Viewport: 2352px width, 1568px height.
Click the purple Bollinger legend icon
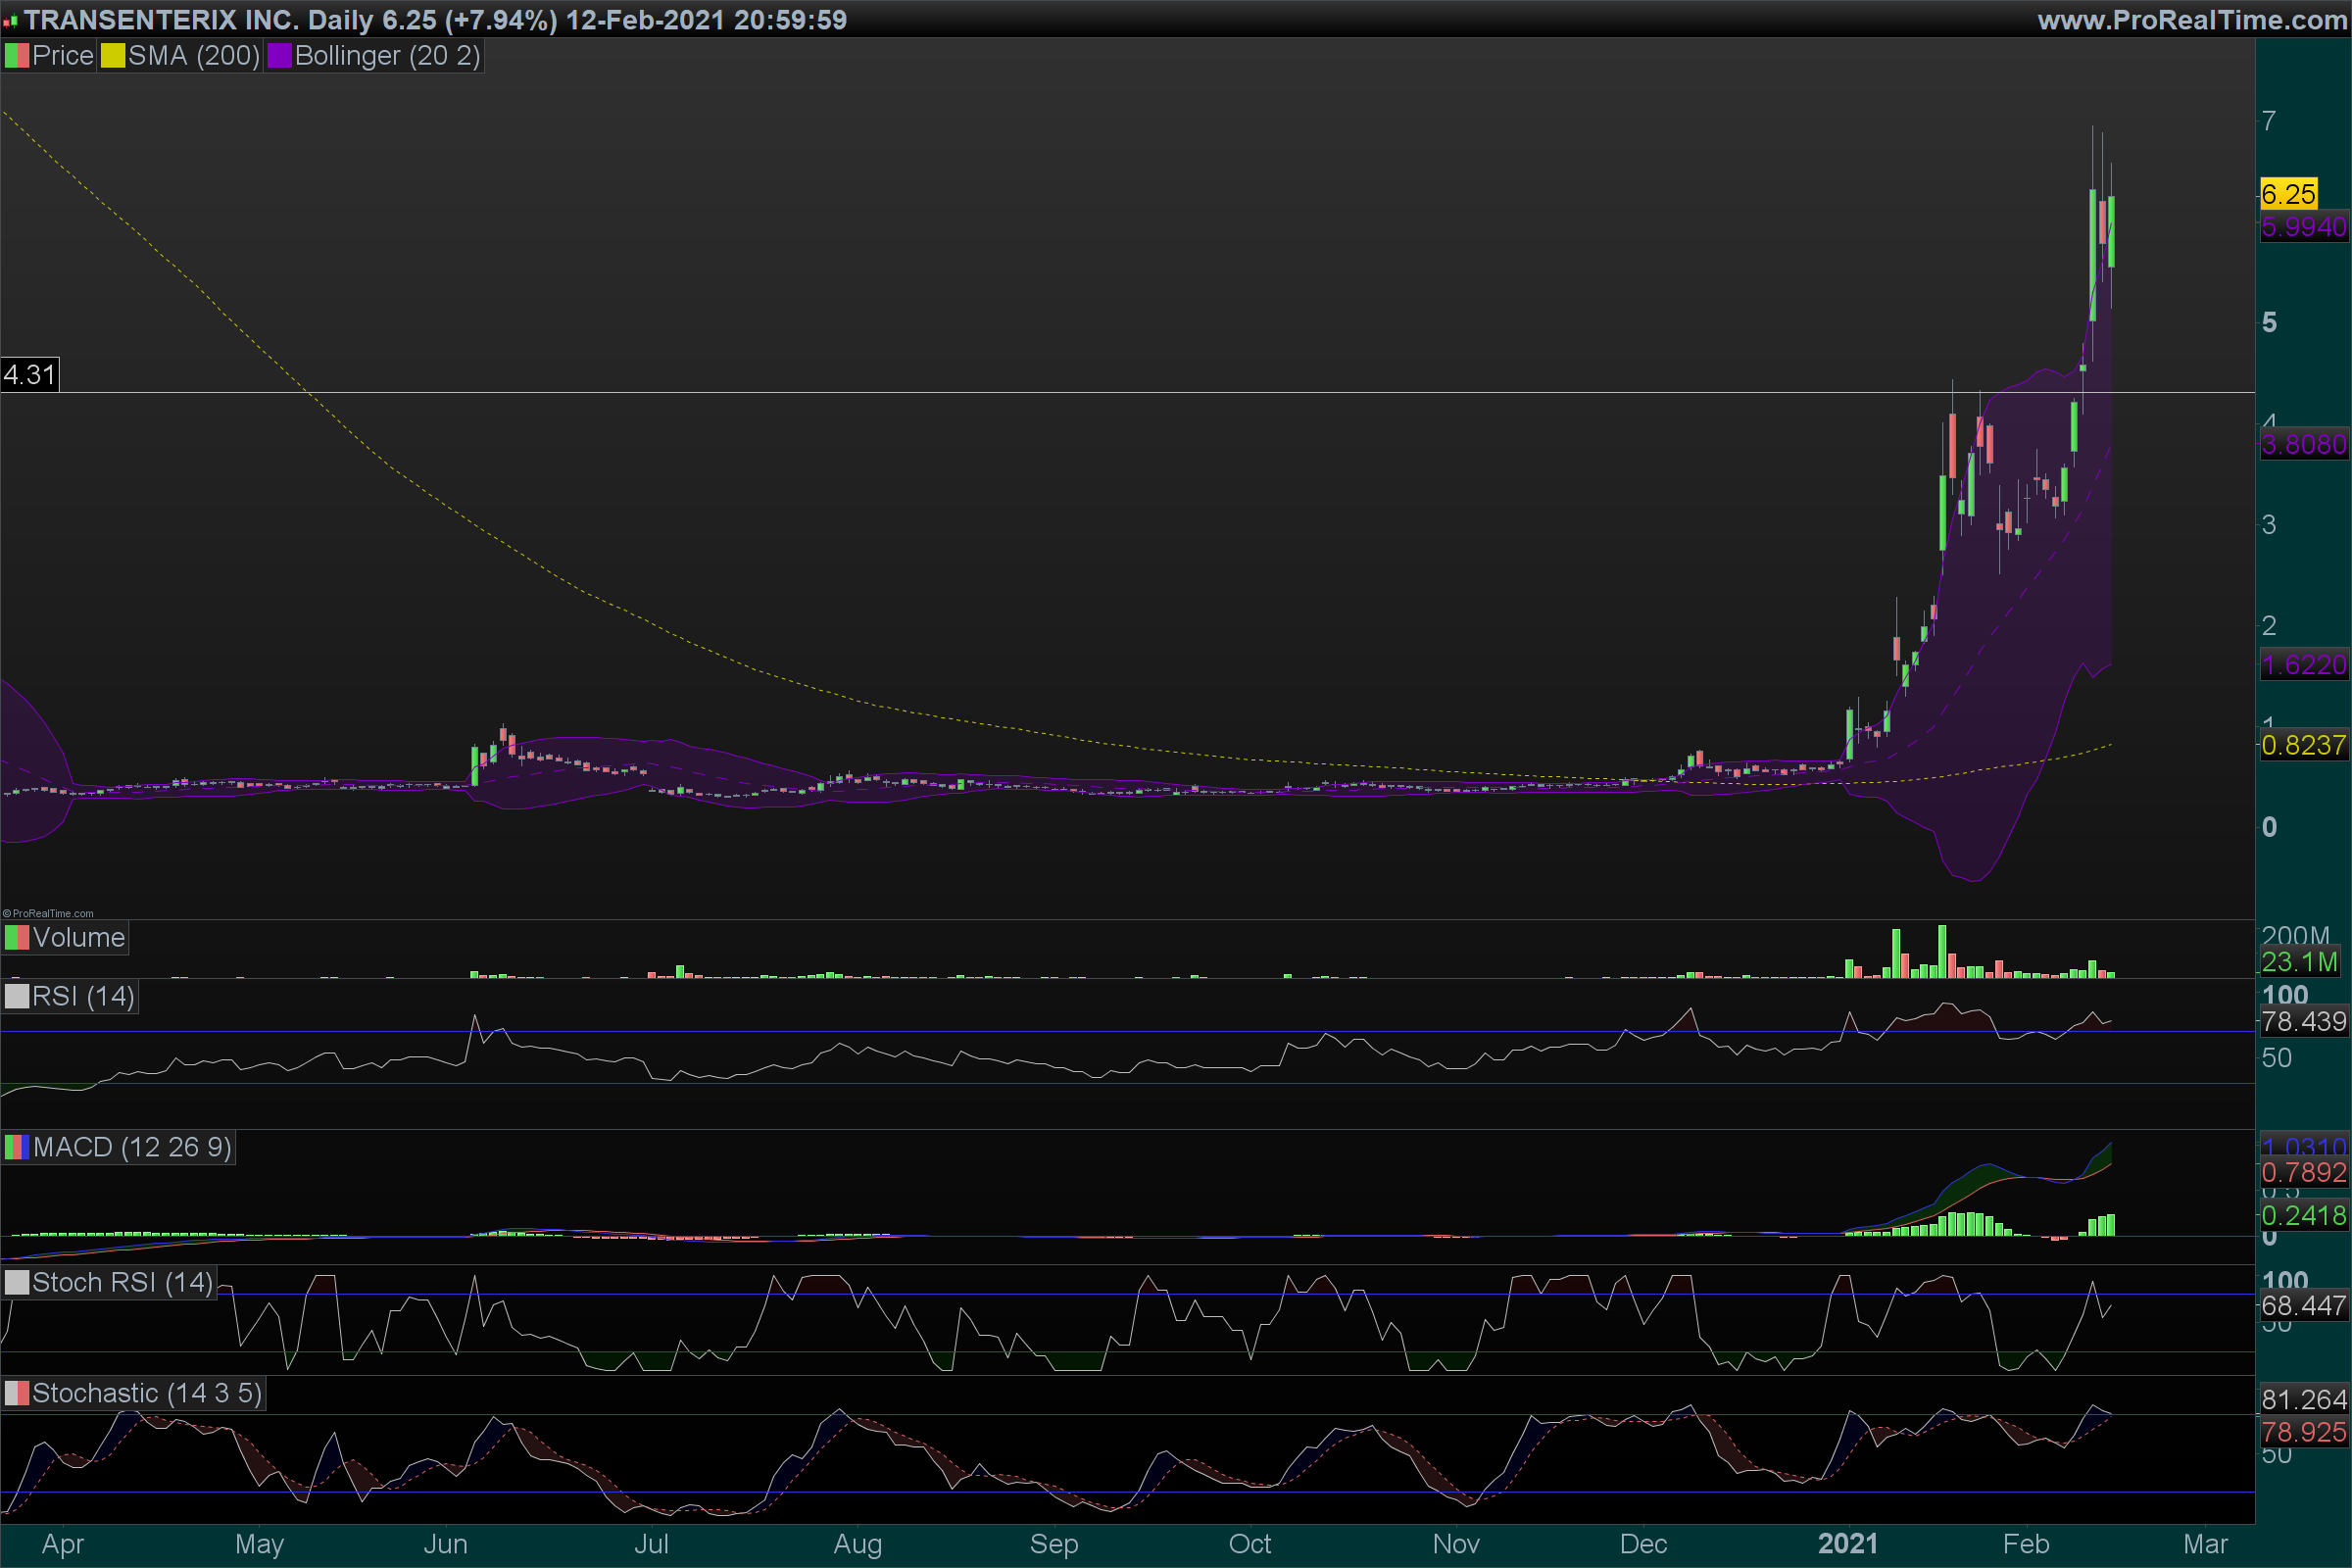coord(279,56)
